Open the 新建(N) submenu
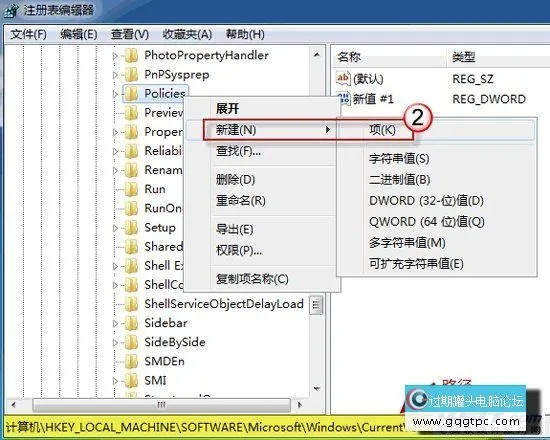 pos(261,130)
